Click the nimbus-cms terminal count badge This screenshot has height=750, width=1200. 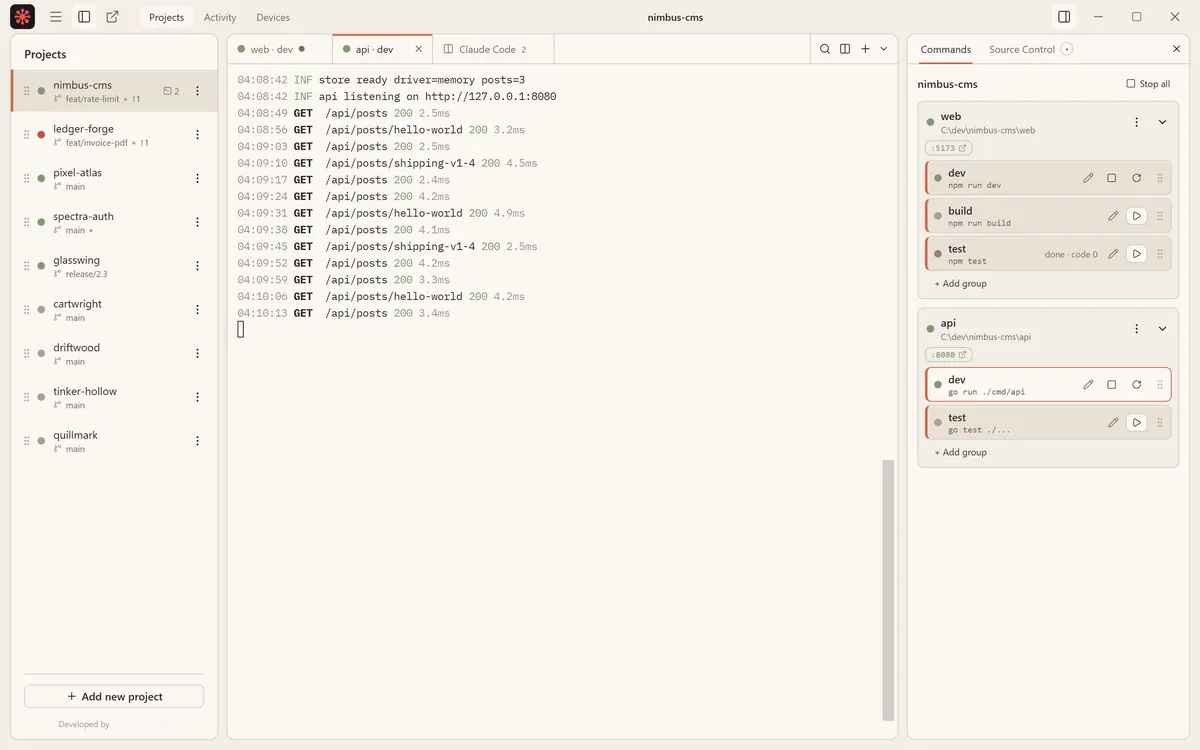(171, 91)
